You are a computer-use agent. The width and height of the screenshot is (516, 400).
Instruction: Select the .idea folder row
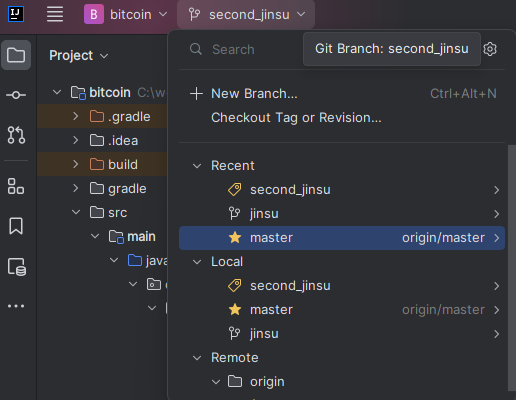(x=103, y=140)
